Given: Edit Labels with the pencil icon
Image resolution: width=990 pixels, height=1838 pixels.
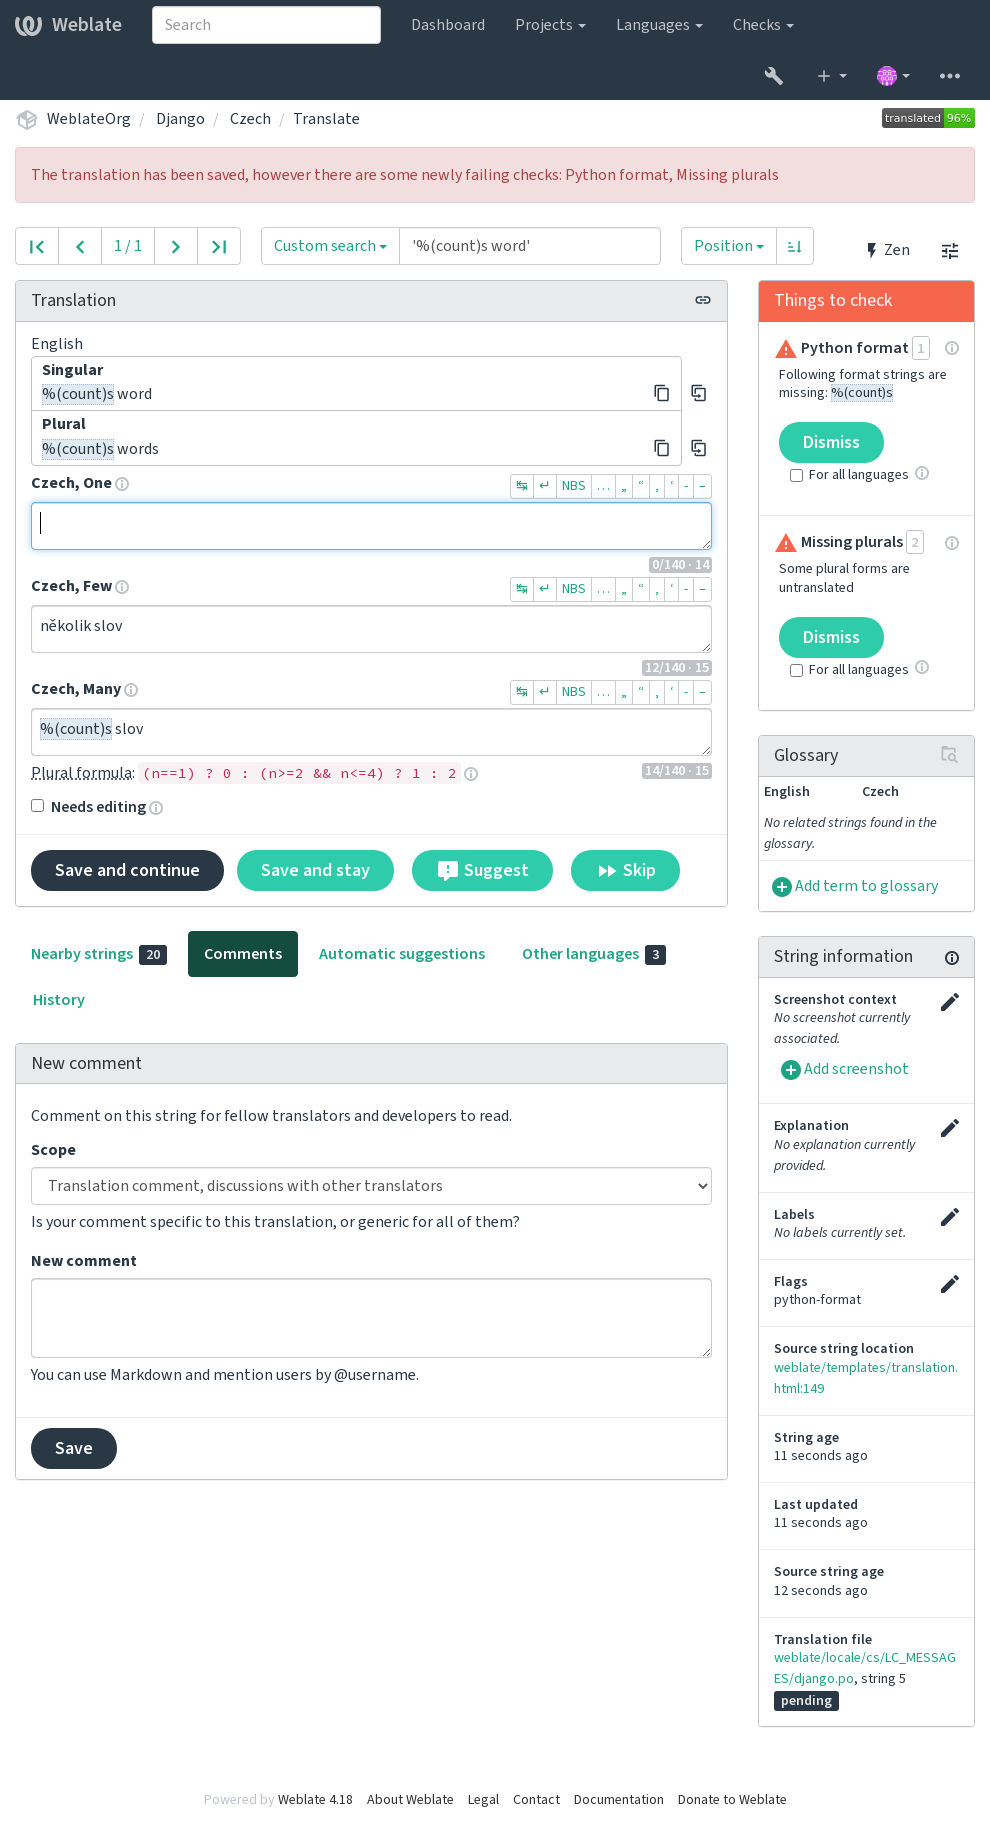Looking at the screenshot, I should click(950, 1217).
